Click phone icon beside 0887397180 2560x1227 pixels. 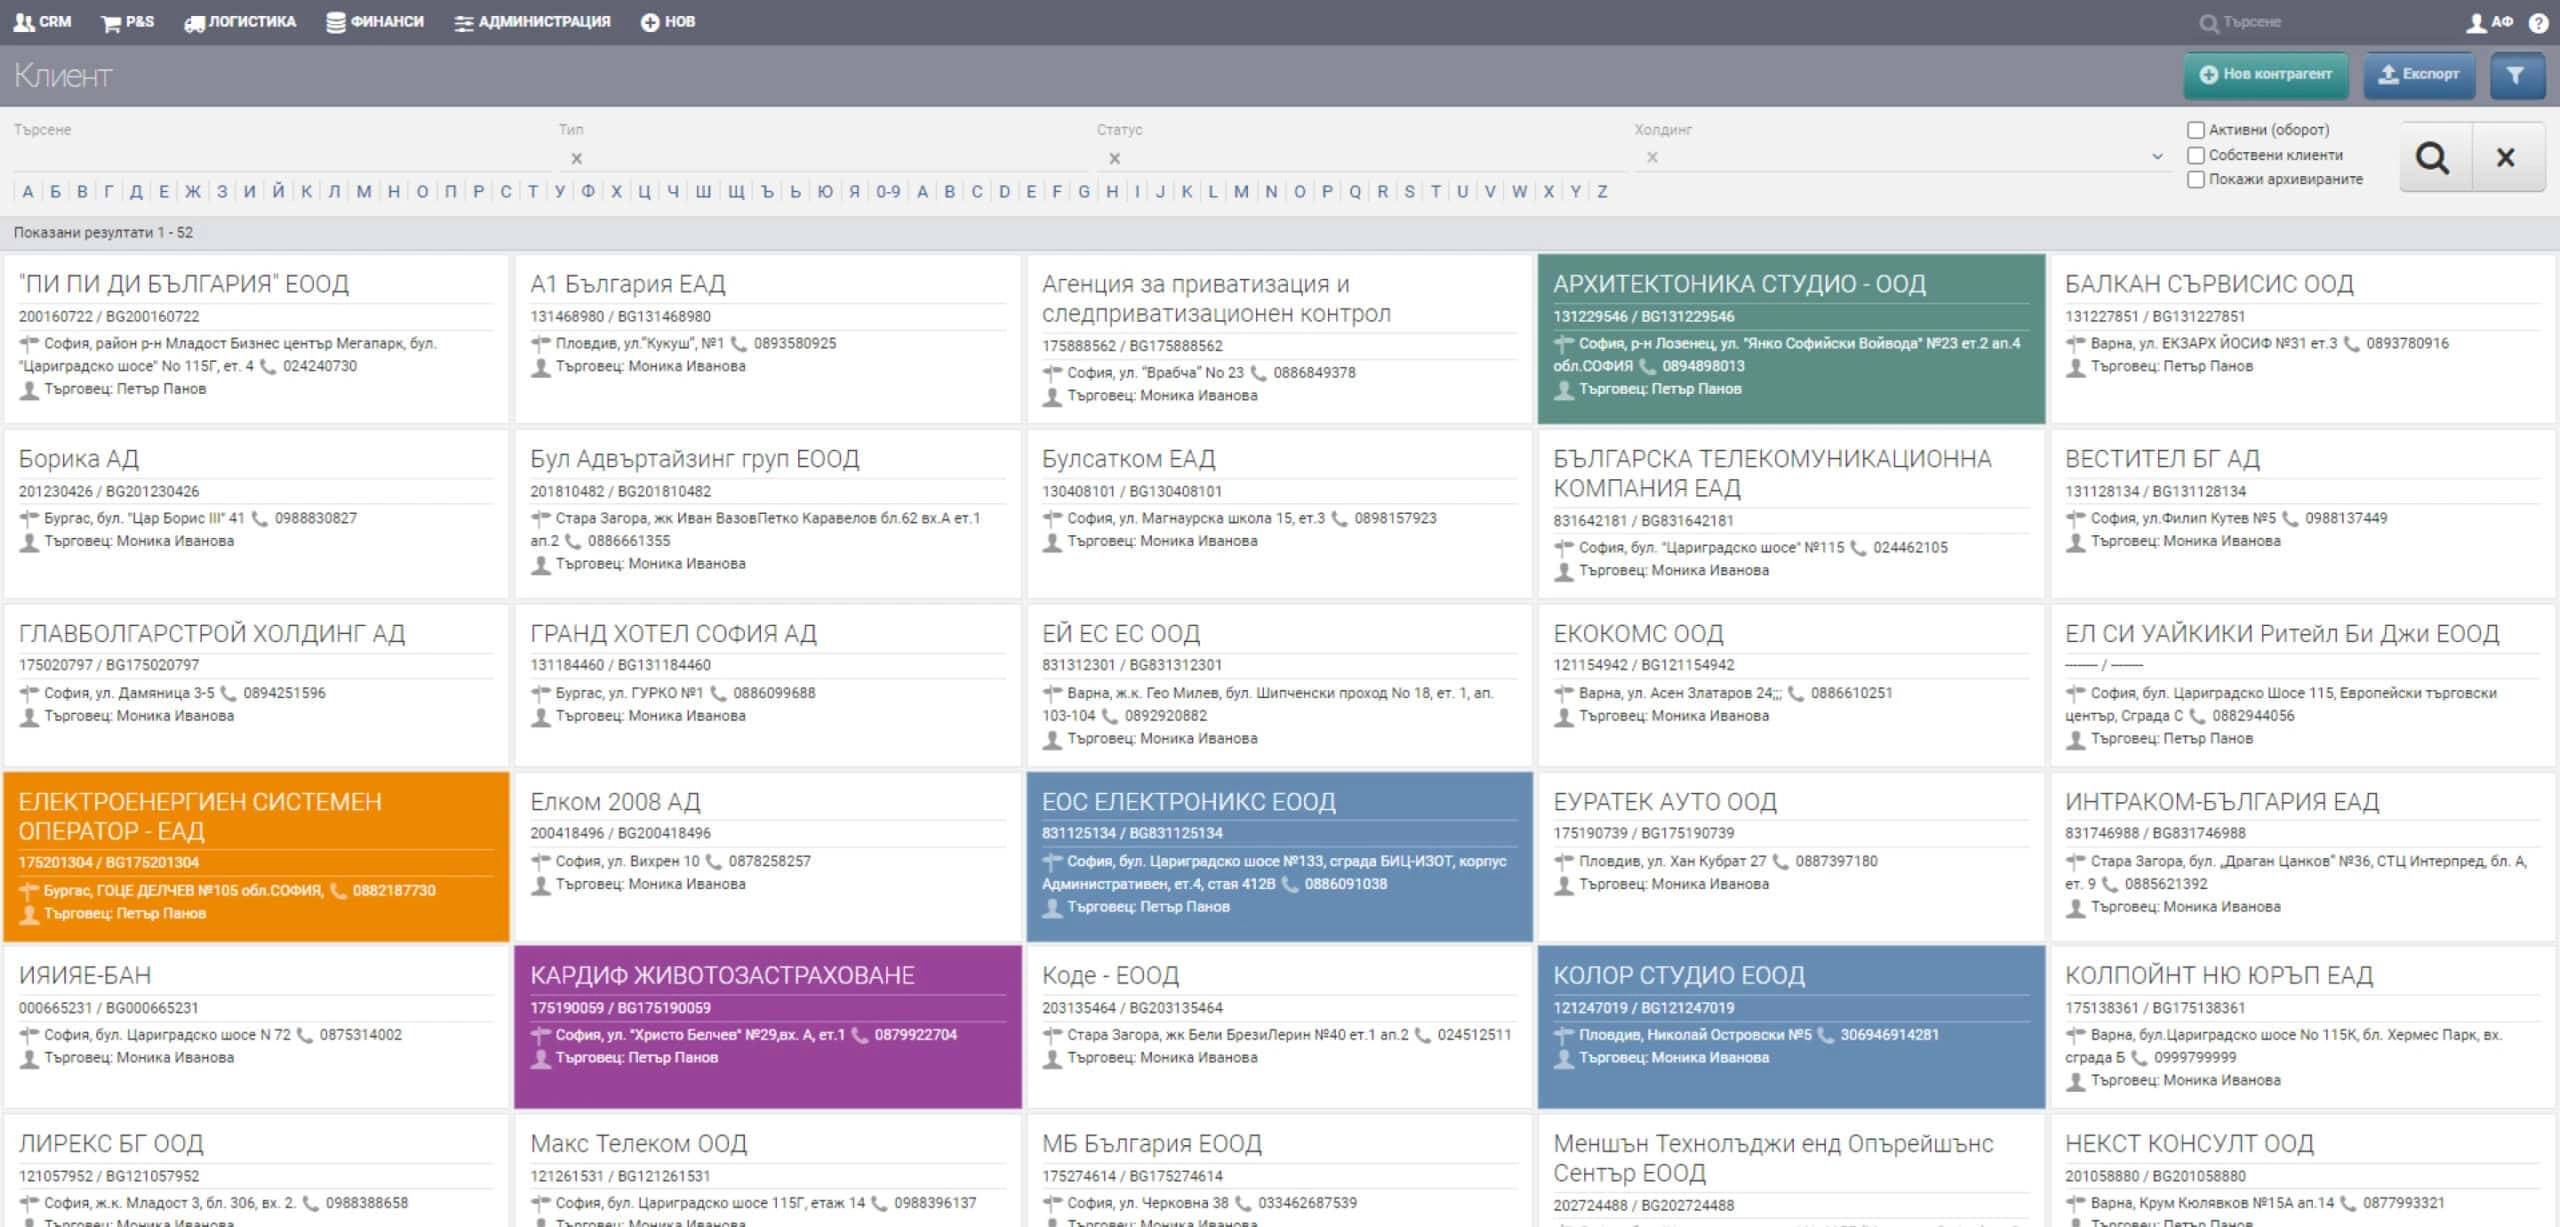[x=1780, y=861]
